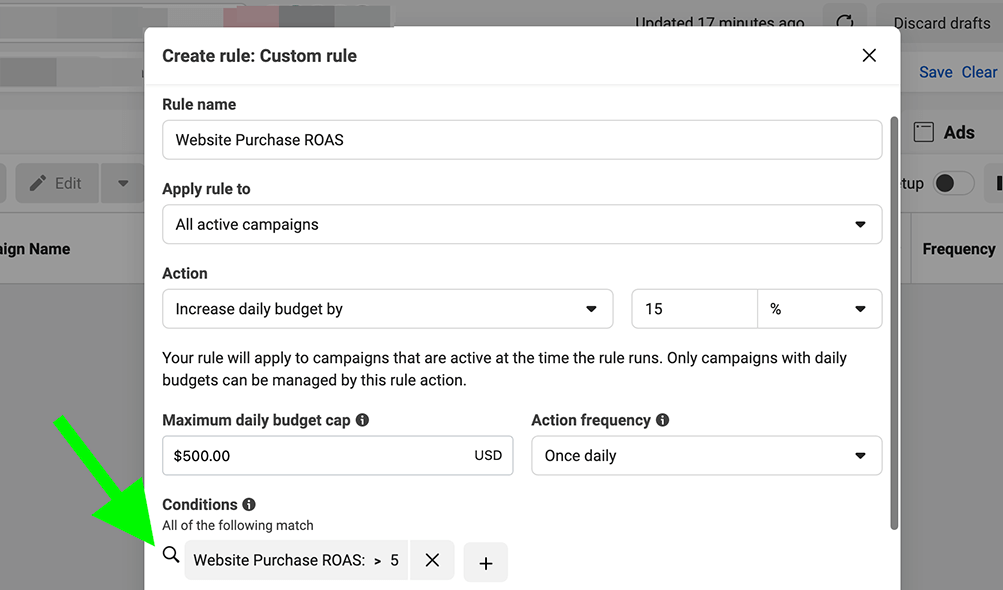Expand the arrow next to Edit
1003x590 pixels.
[123, 183]
